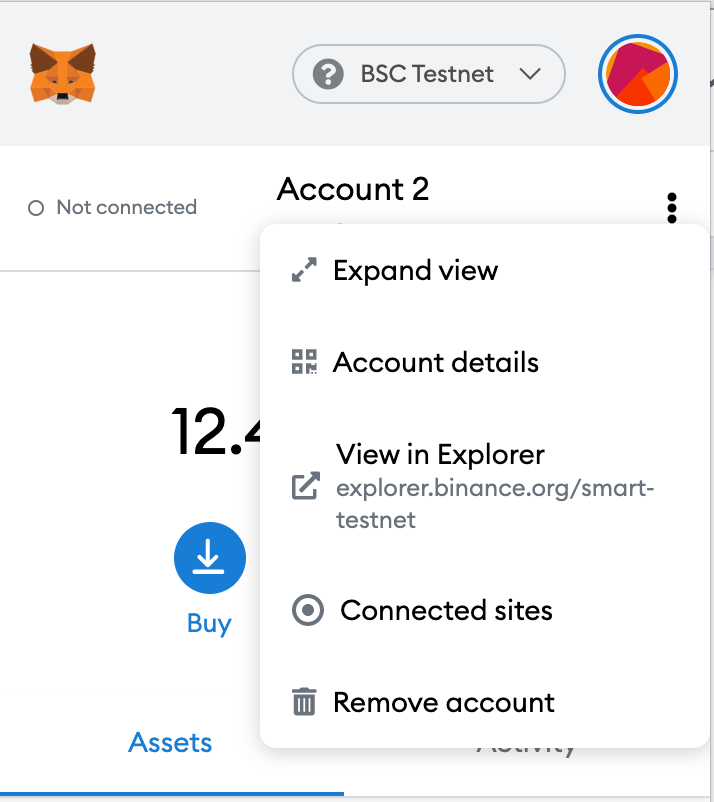Viewport: 714px width, 802px height.
Task: Select Expand view menu entry
Action: (415, 270)
